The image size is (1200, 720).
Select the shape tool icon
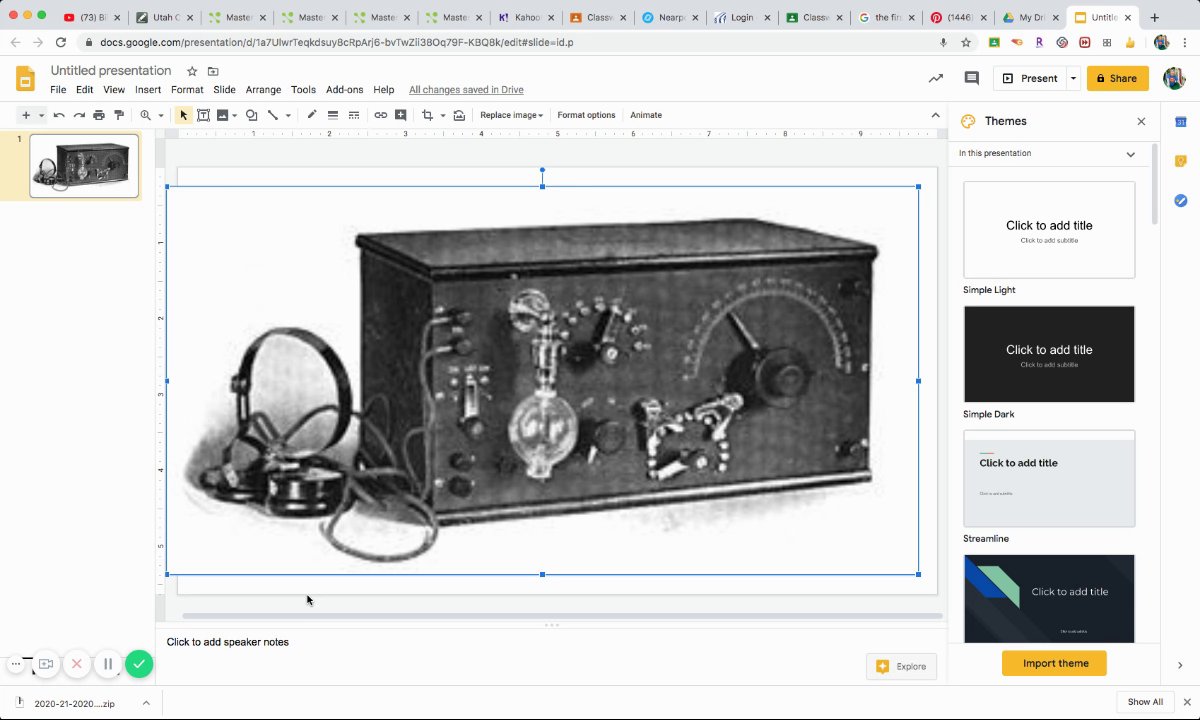tap(252, 115)
